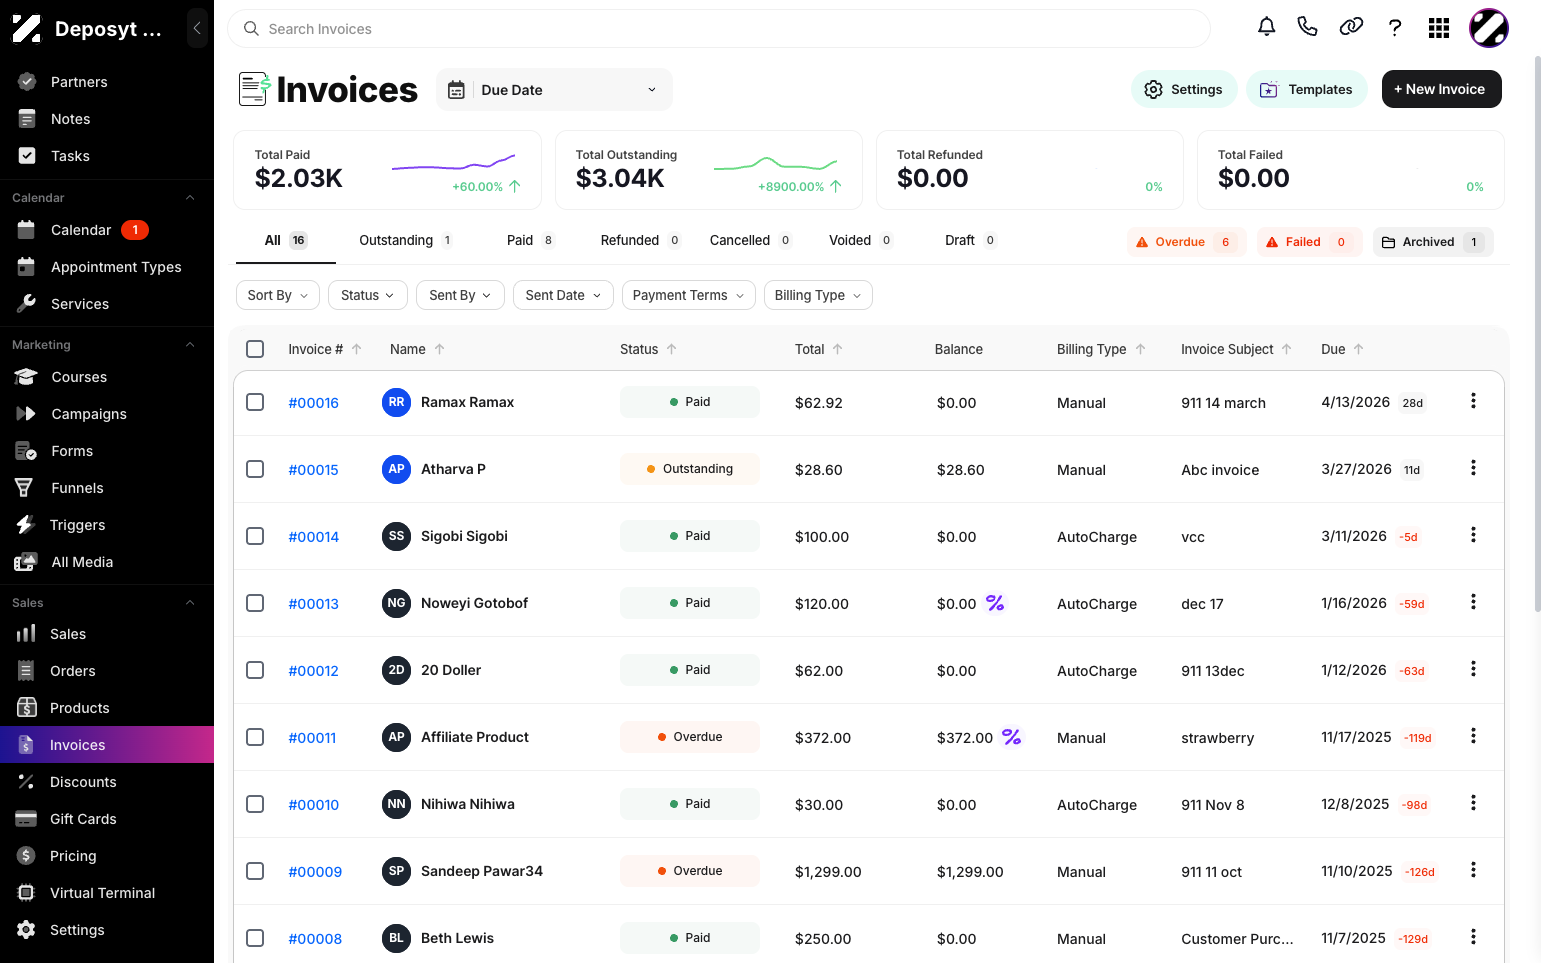Open the apps grid icon
Viewport: 1541px width, 963px height.
[x=1439, y=28]
